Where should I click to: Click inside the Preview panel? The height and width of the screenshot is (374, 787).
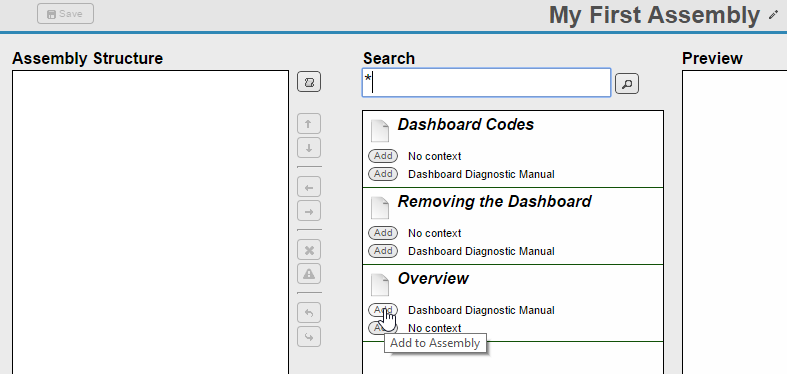[x=734, y=222]
